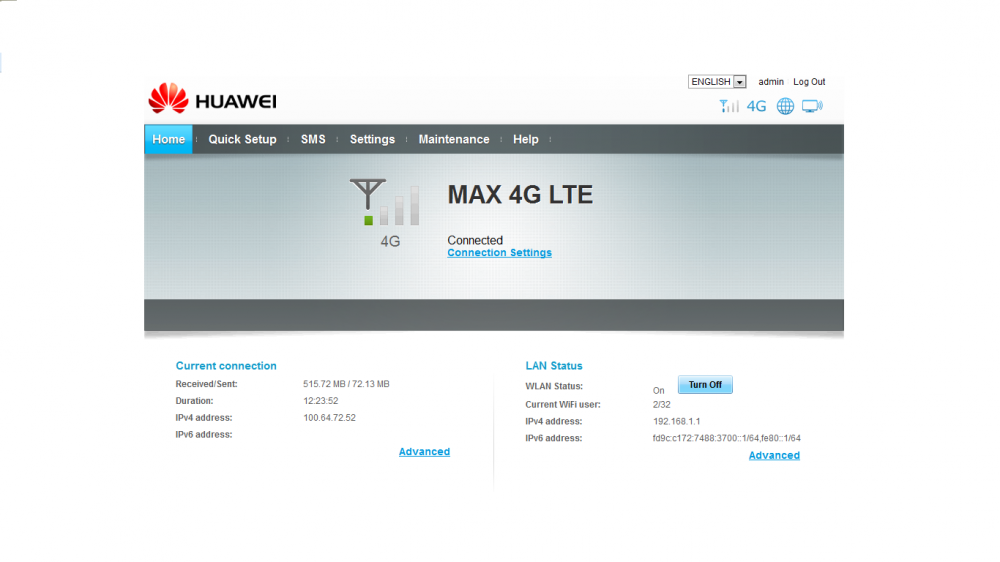1000x562 pixels.
Task: Open Advanced under LAN Status
Action: [774, 455]
